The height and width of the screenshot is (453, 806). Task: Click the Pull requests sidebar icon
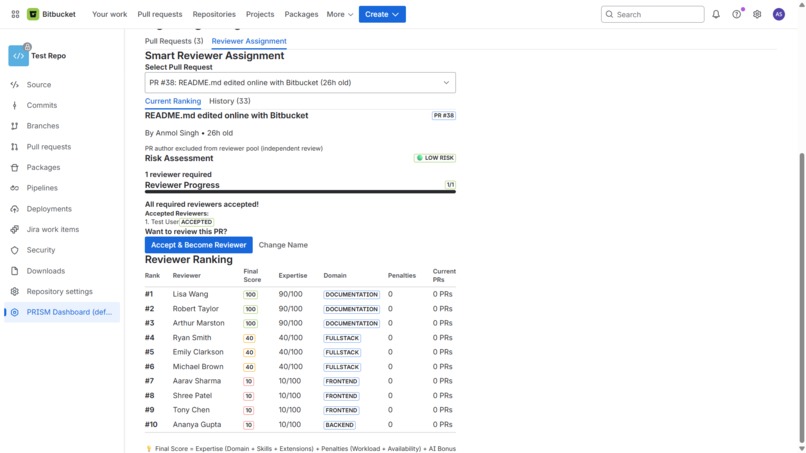[x=14, y=147]
